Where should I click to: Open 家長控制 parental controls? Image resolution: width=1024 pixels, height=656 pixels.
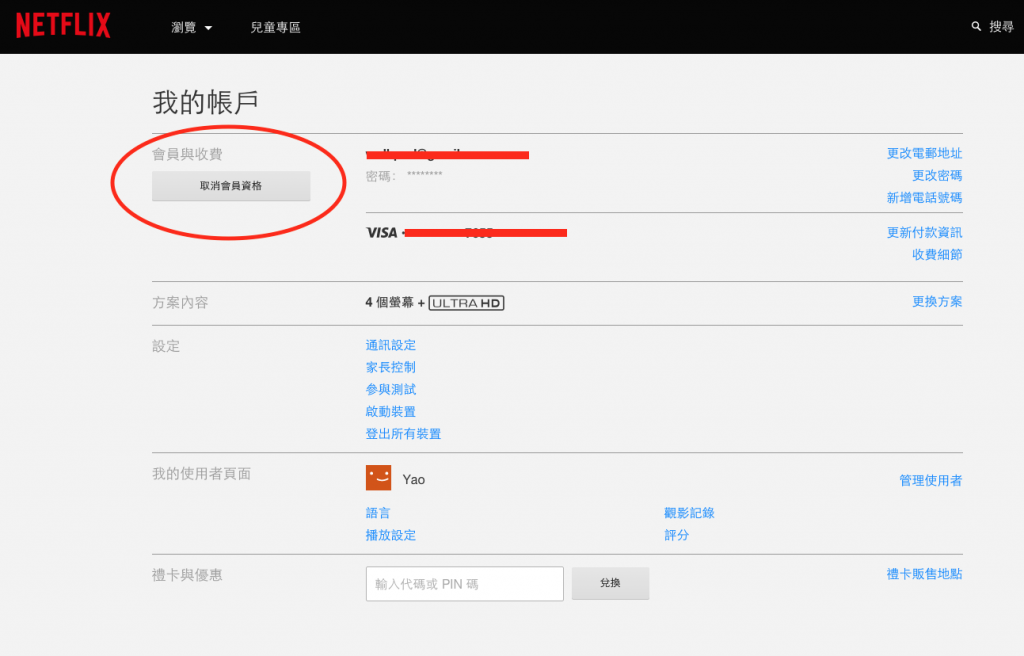[x=391, y=367]
